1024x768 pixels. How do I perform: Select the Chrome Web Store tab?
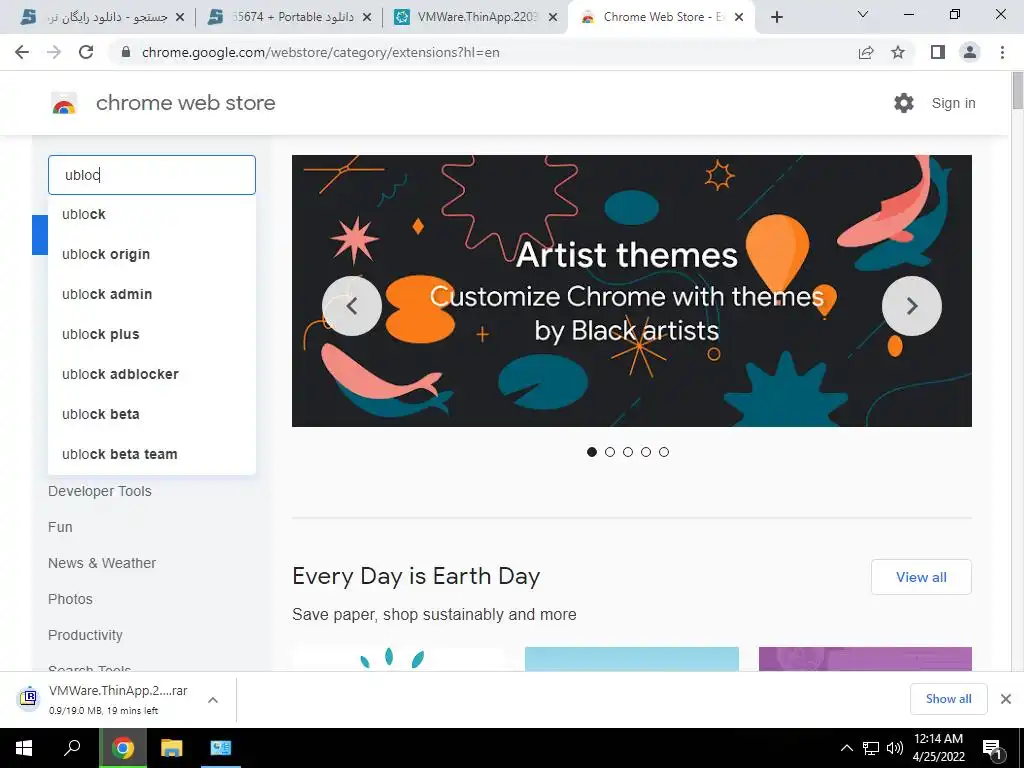[x=661, y=17]
